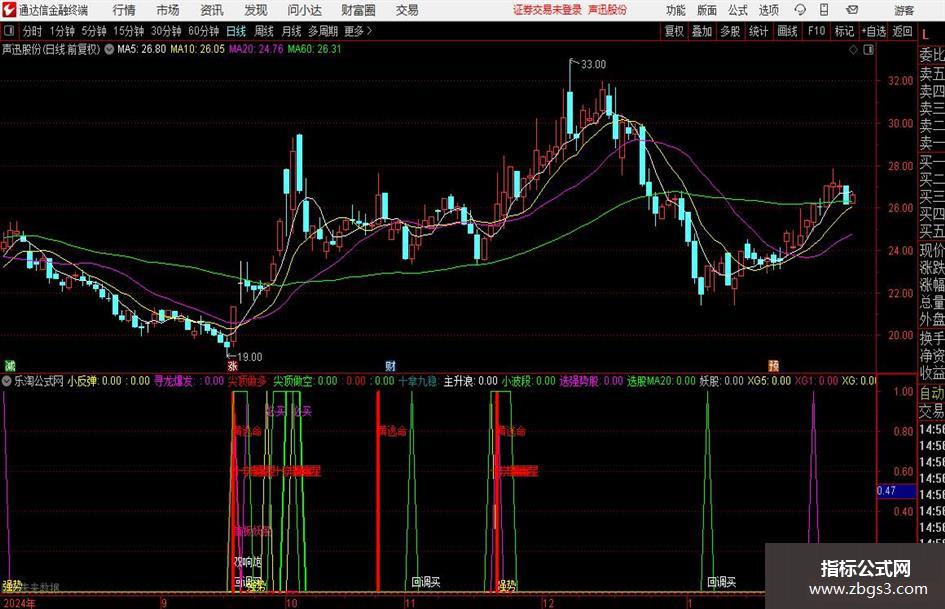The height and width of the screenshot is (609, 945).
Task: Add stock with +自选 button
Action: tap(873, 31)
